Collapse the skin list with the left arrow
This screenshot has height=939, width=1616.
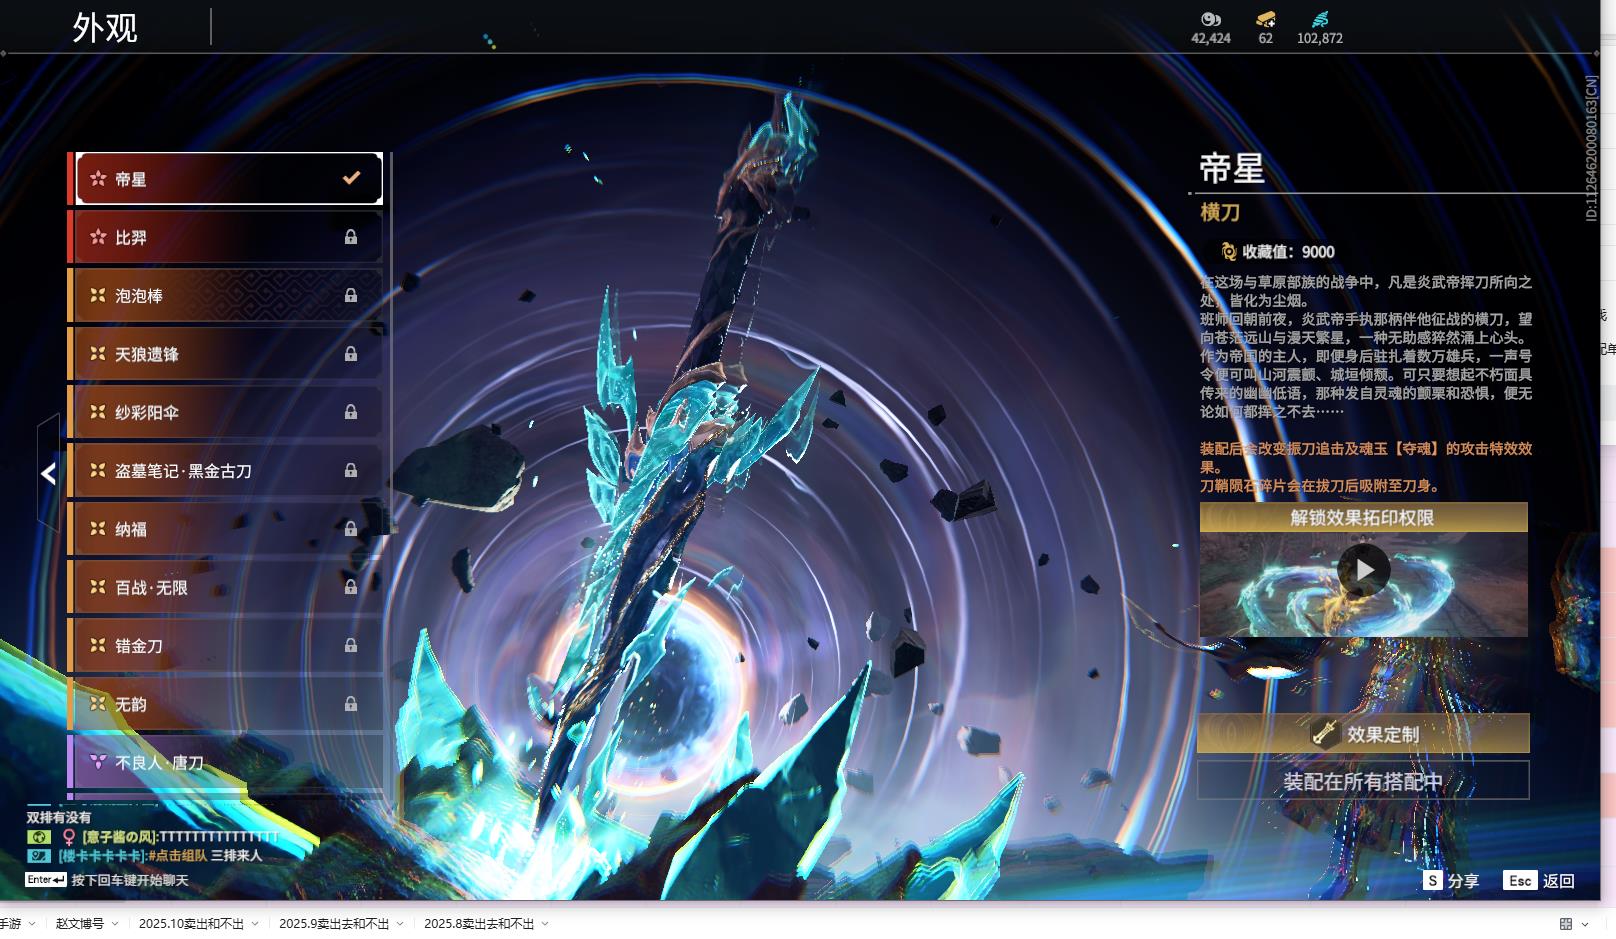48,474
